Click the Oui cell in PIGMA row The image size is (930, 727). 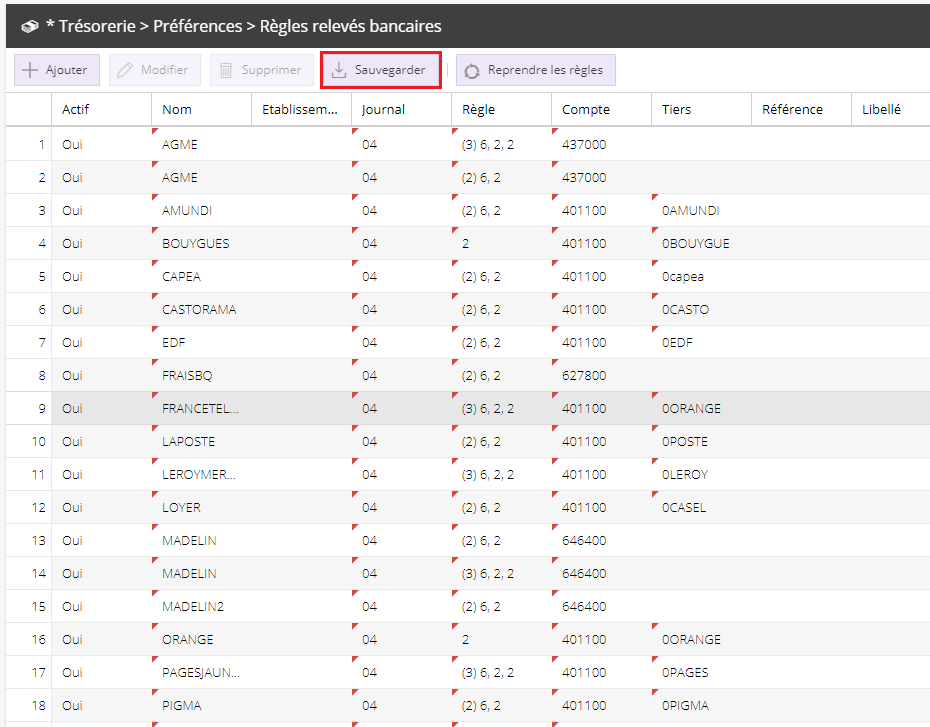101,706
